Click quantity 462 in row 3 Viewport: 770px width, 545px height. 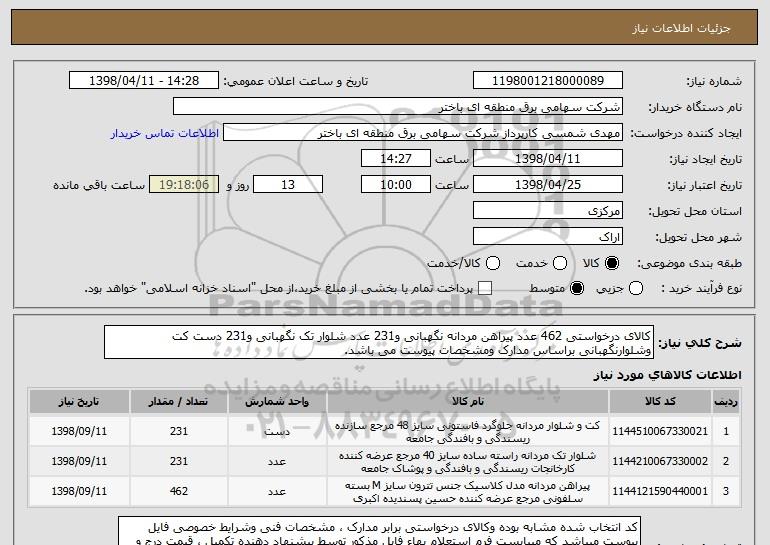coord(179,491)
